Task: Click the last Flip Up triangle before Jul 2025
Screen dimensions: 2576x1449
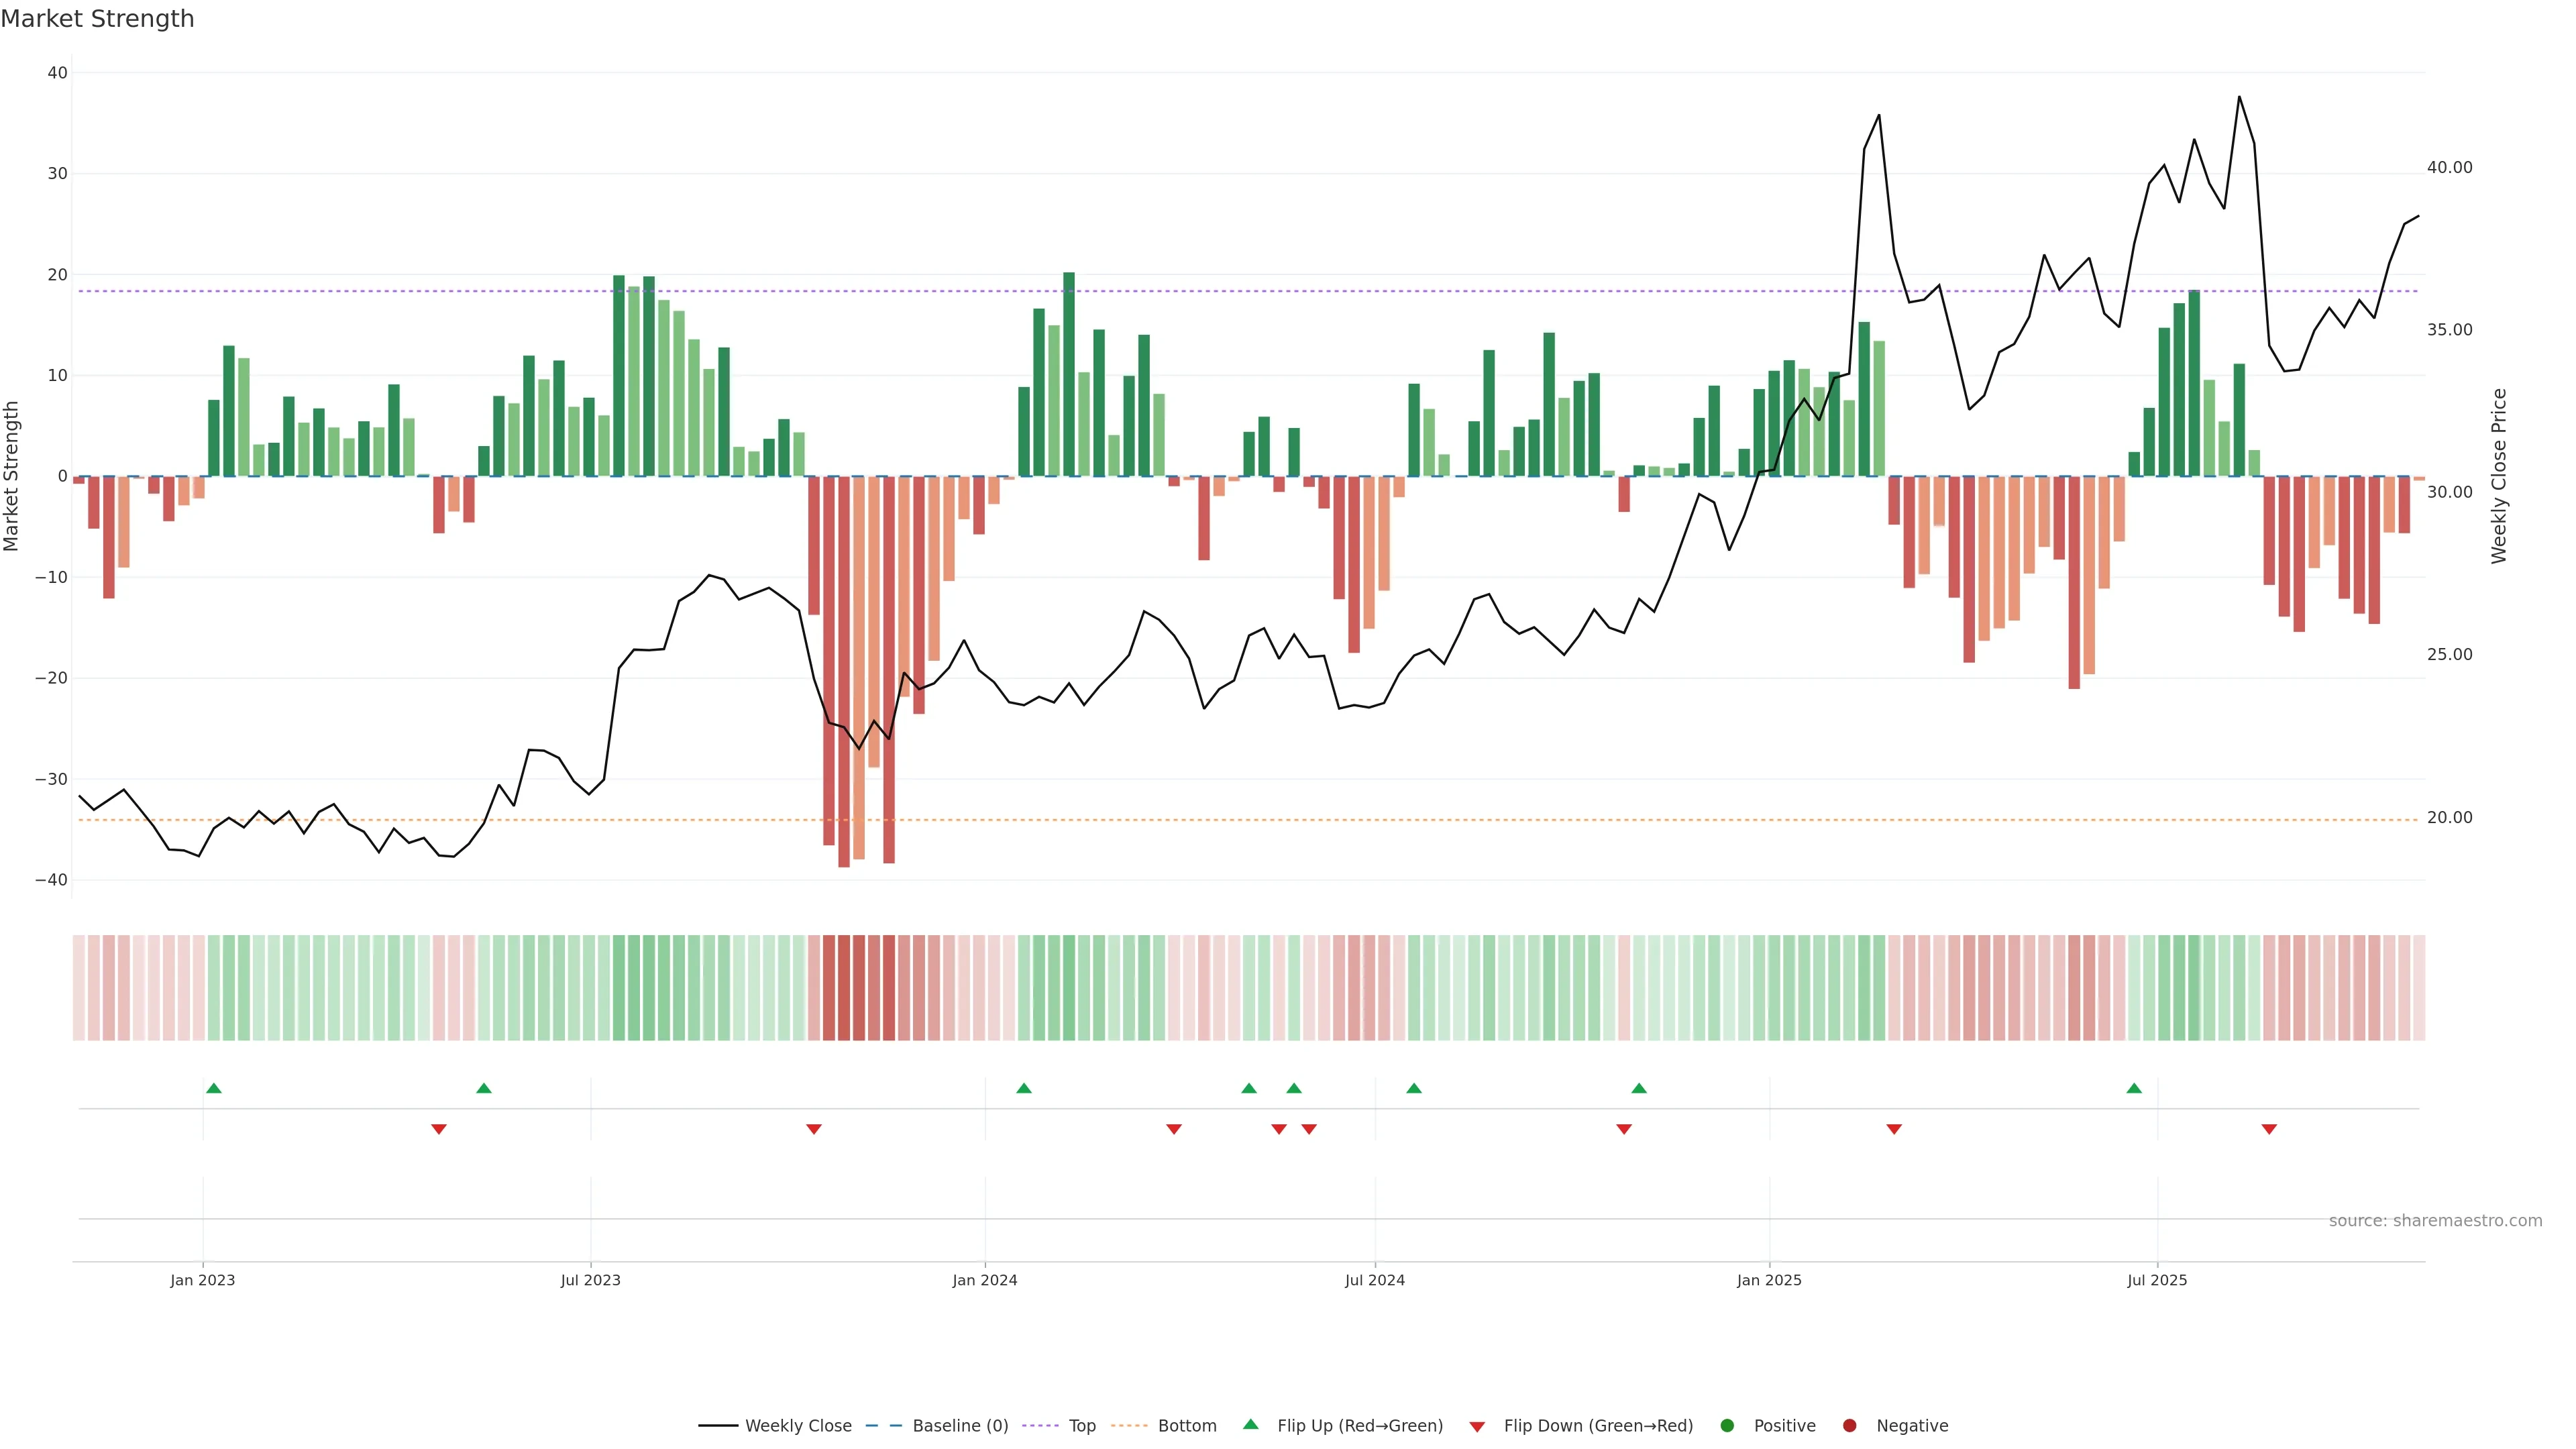Action: [2134, 1088]
